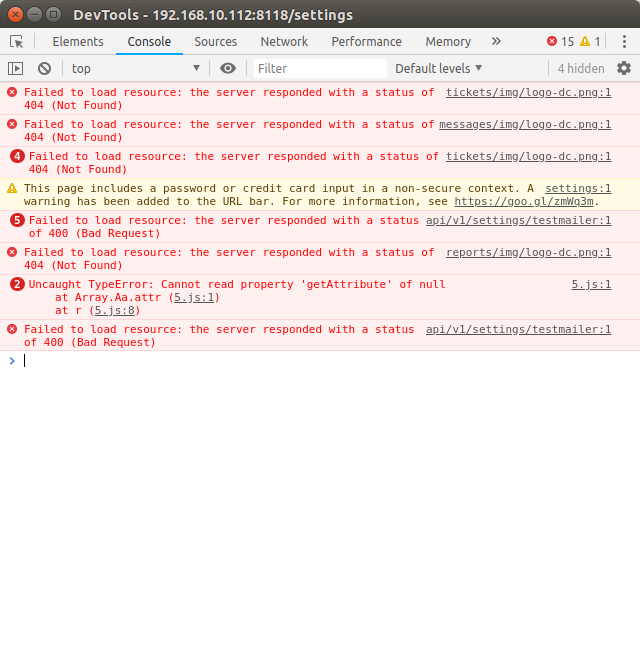Toggle the console sidebar panel icon
Screen dimensions: 640x668
click(15, 69)
